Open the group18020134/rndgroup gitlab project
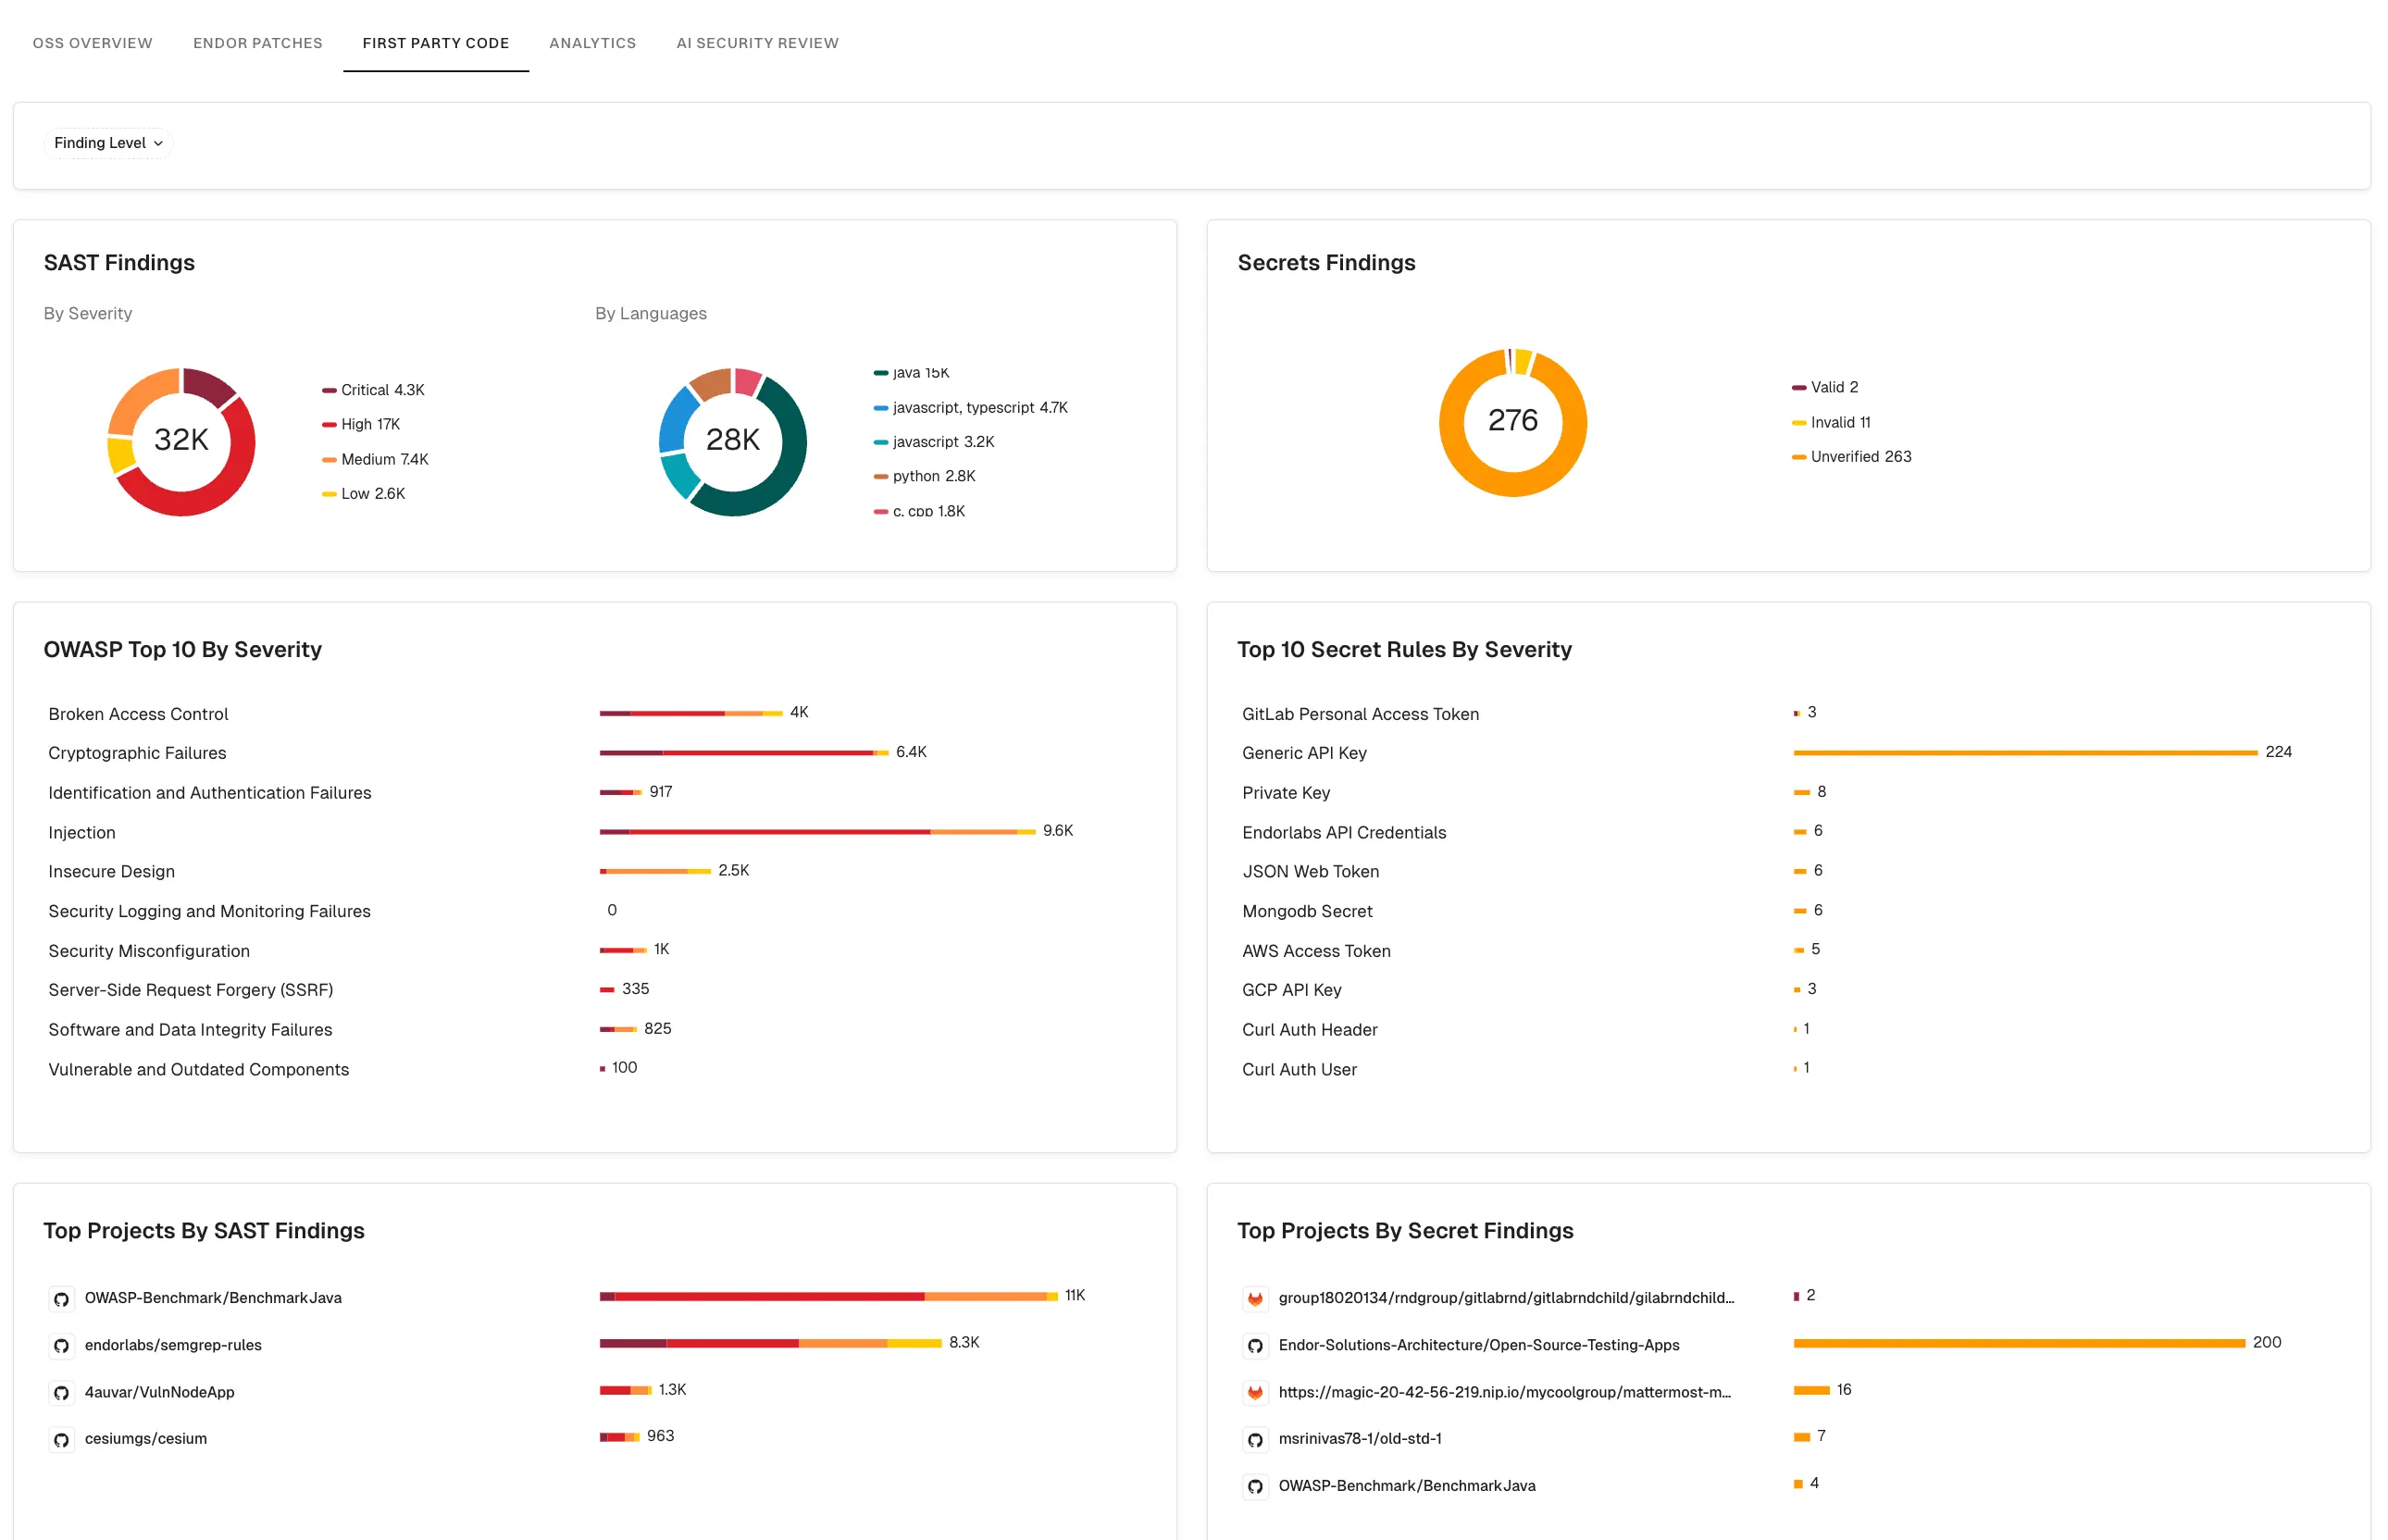The image size is (2388, 1540). coord(1506,1298)
